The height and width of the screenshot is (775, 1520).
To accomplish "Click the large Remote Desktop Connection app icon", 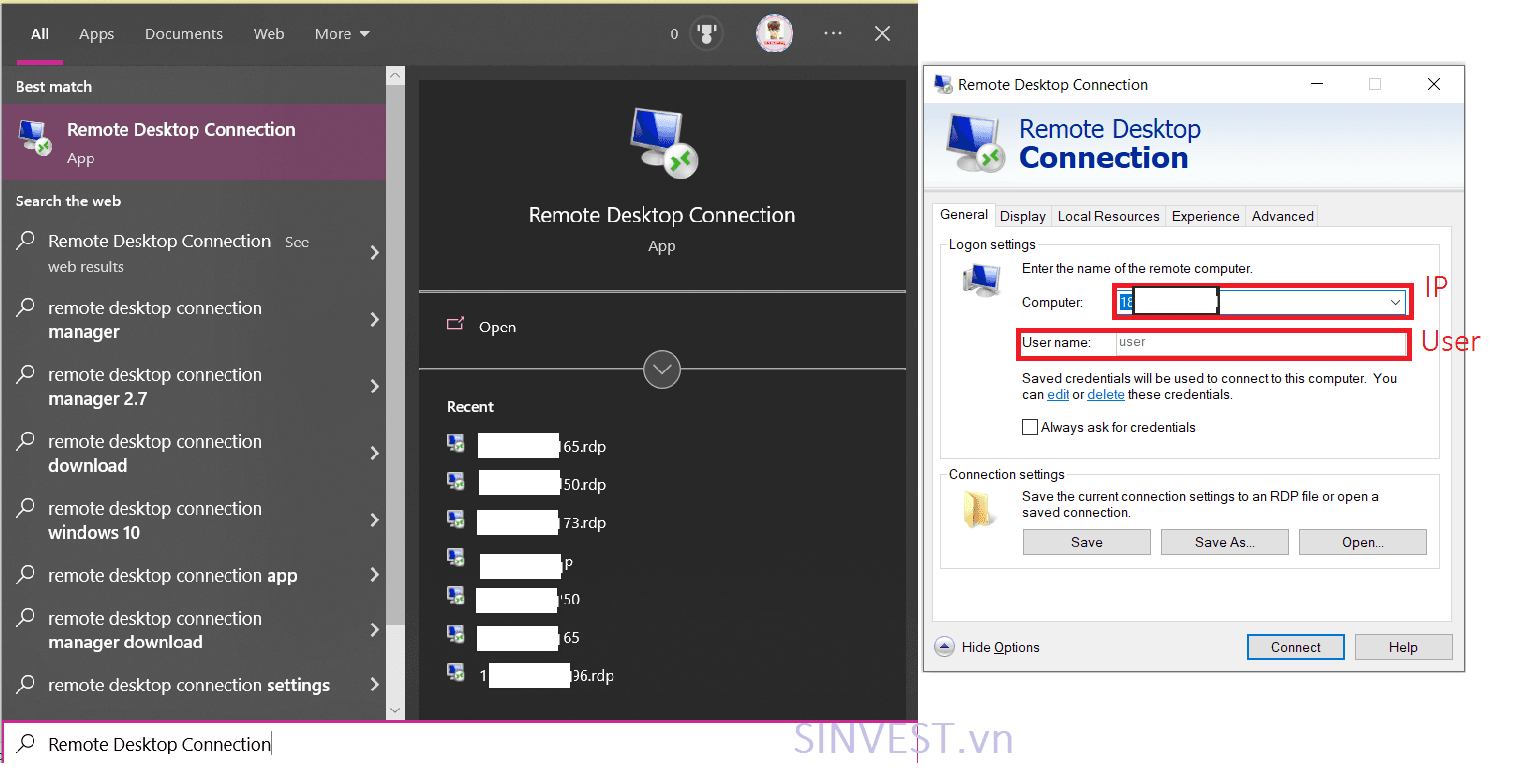I will pyautogui.click(x=663, y=142).
